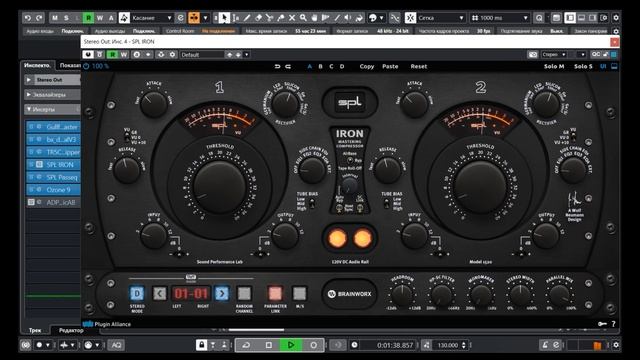Open the Стерео routing dropdown
The image size is (640, 360).
[x=554, y=54]
